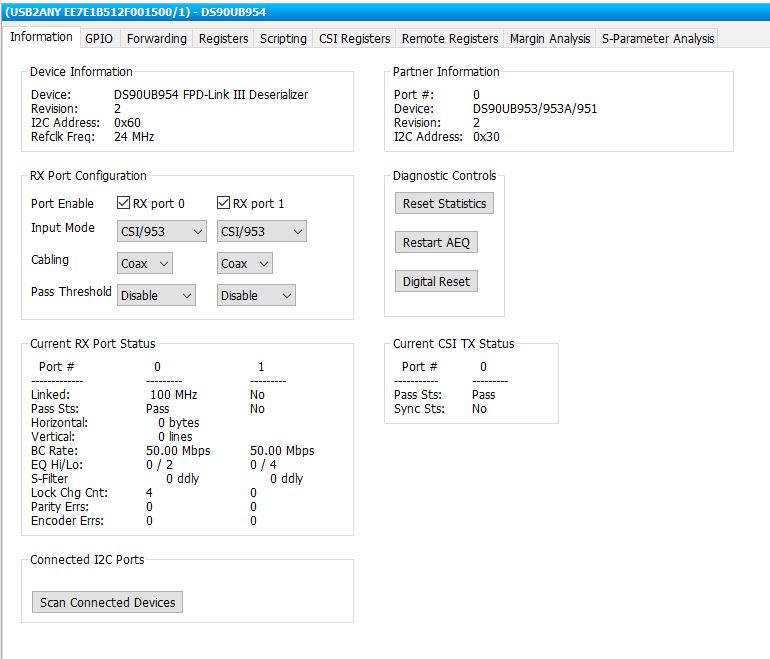Viewport: 770px width, 659px height.
Task: Switch to Margin Analysis tab
Action: click(550, 39)
